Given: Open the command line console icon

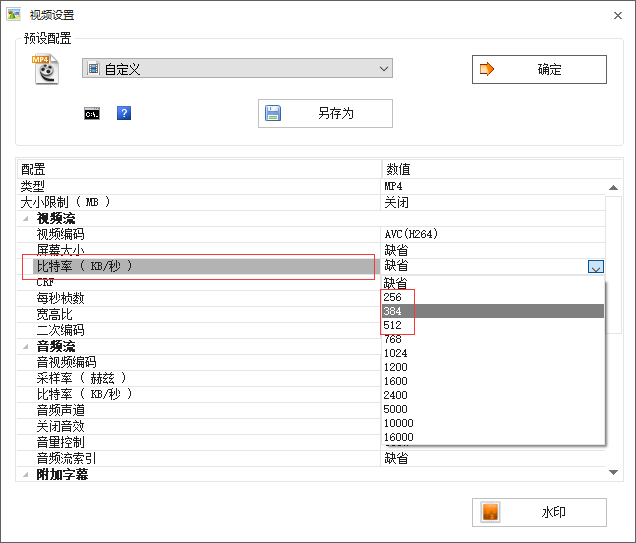Looking at the screenshot, I should pos(92,114).
